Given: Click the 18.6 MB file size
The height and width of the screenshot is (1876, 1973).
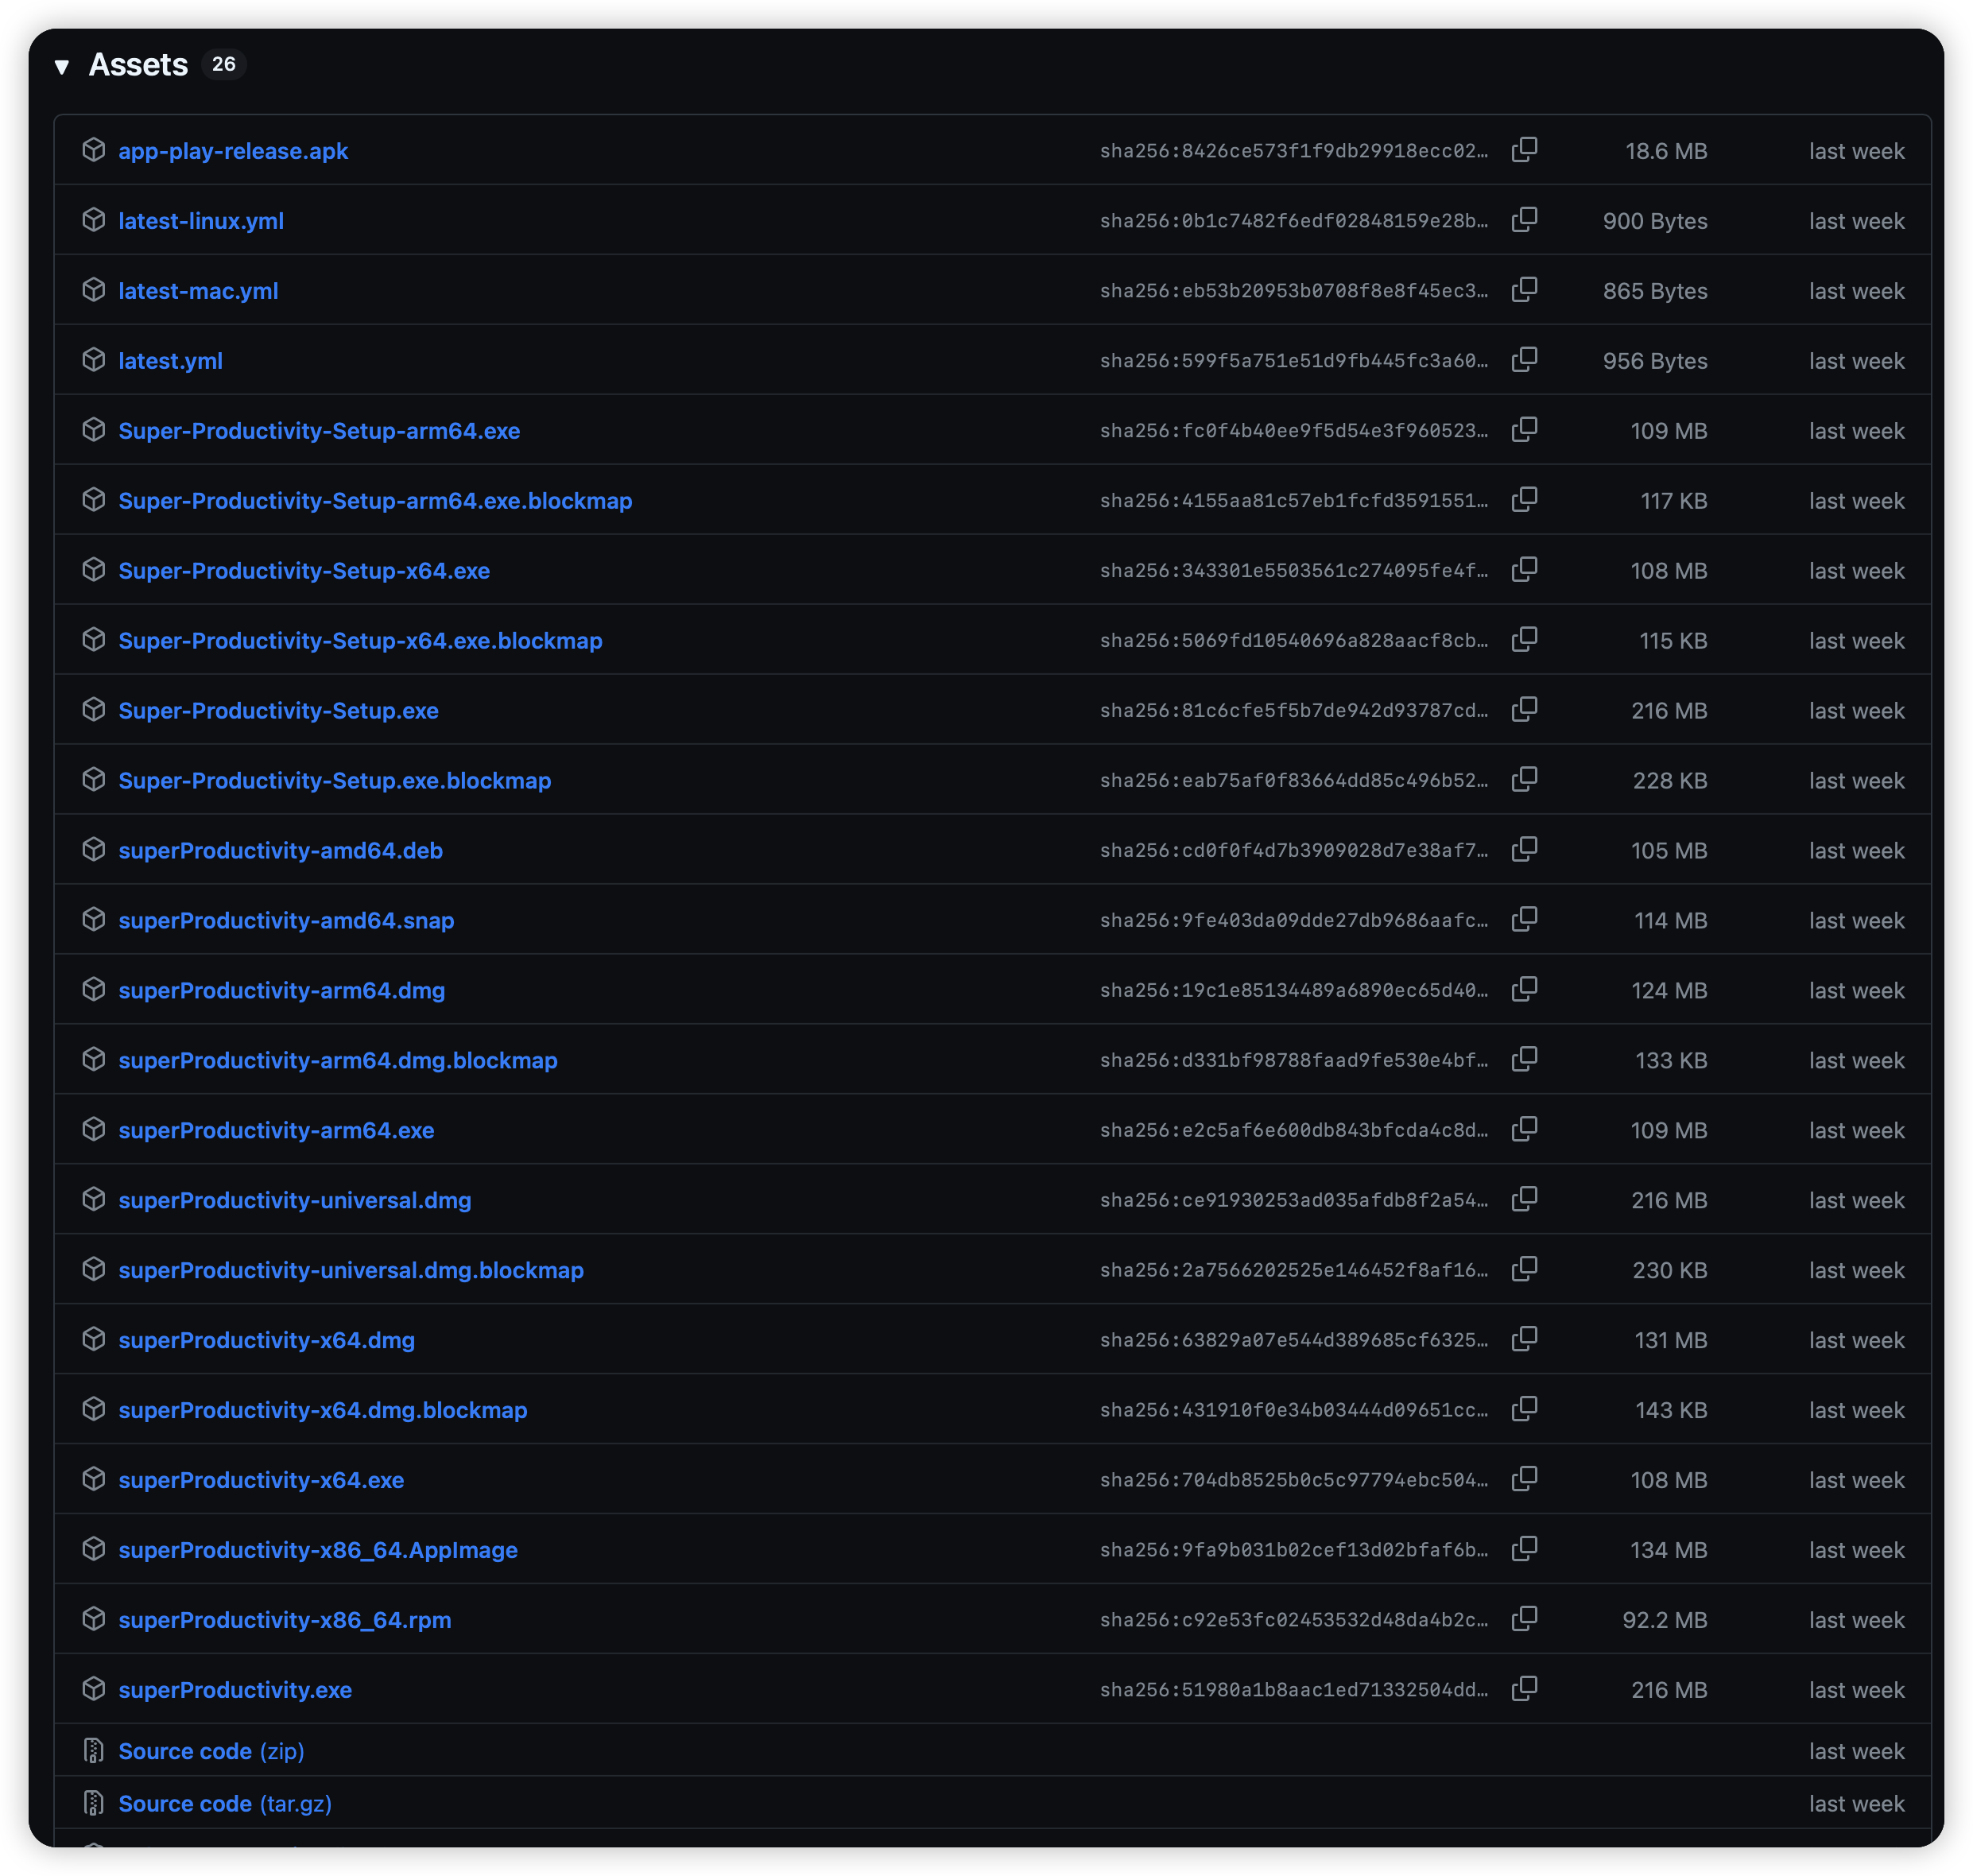Looking at the screenshot, I should click(x=1666, y=151).
